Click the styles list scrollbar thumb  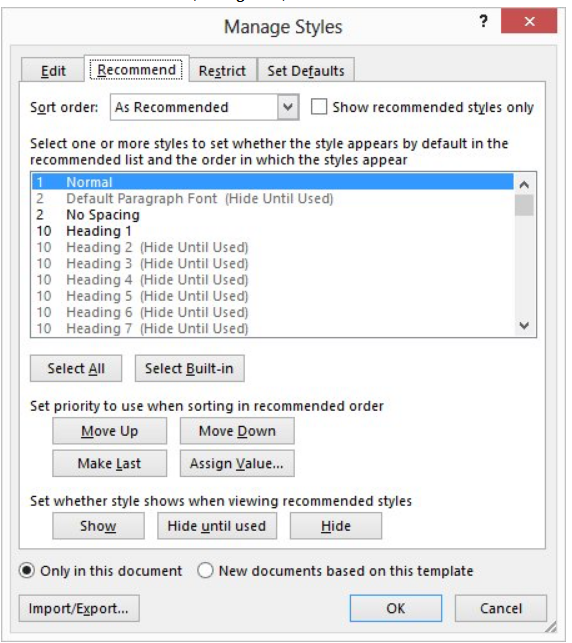524,205
